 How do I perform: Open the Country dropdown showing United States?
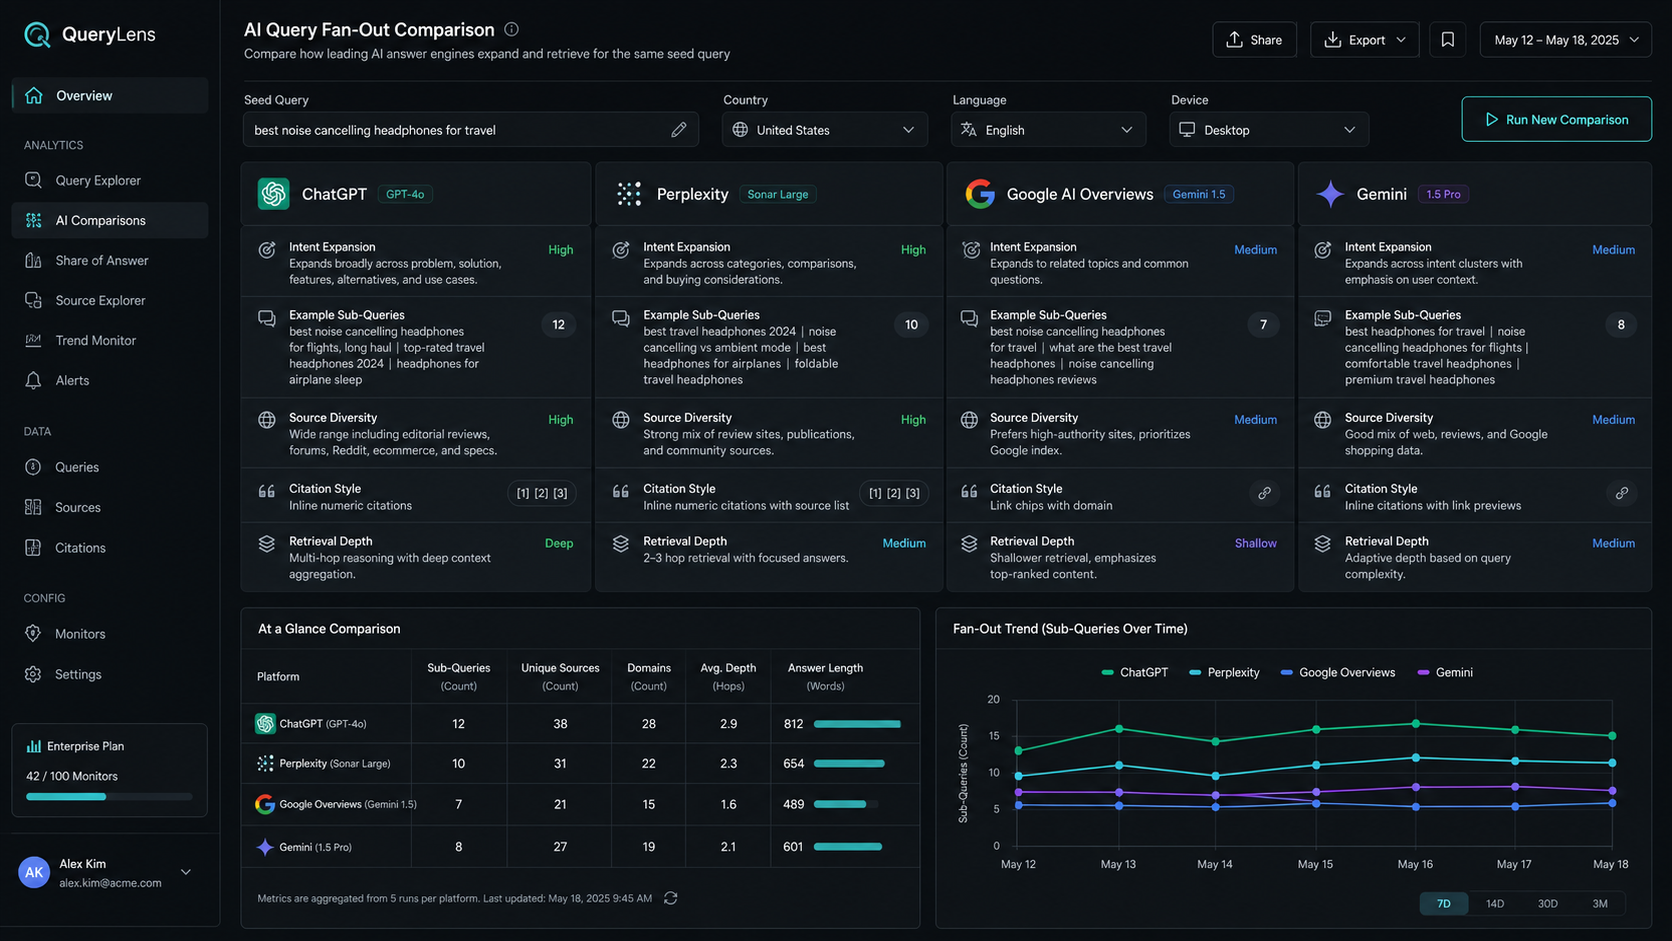(x=825, y=130)
